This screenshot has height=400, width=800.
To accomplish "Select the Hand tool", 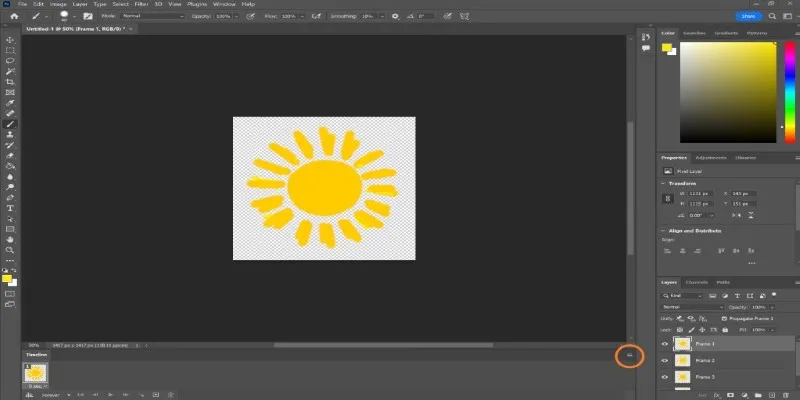I will (10, 240).
